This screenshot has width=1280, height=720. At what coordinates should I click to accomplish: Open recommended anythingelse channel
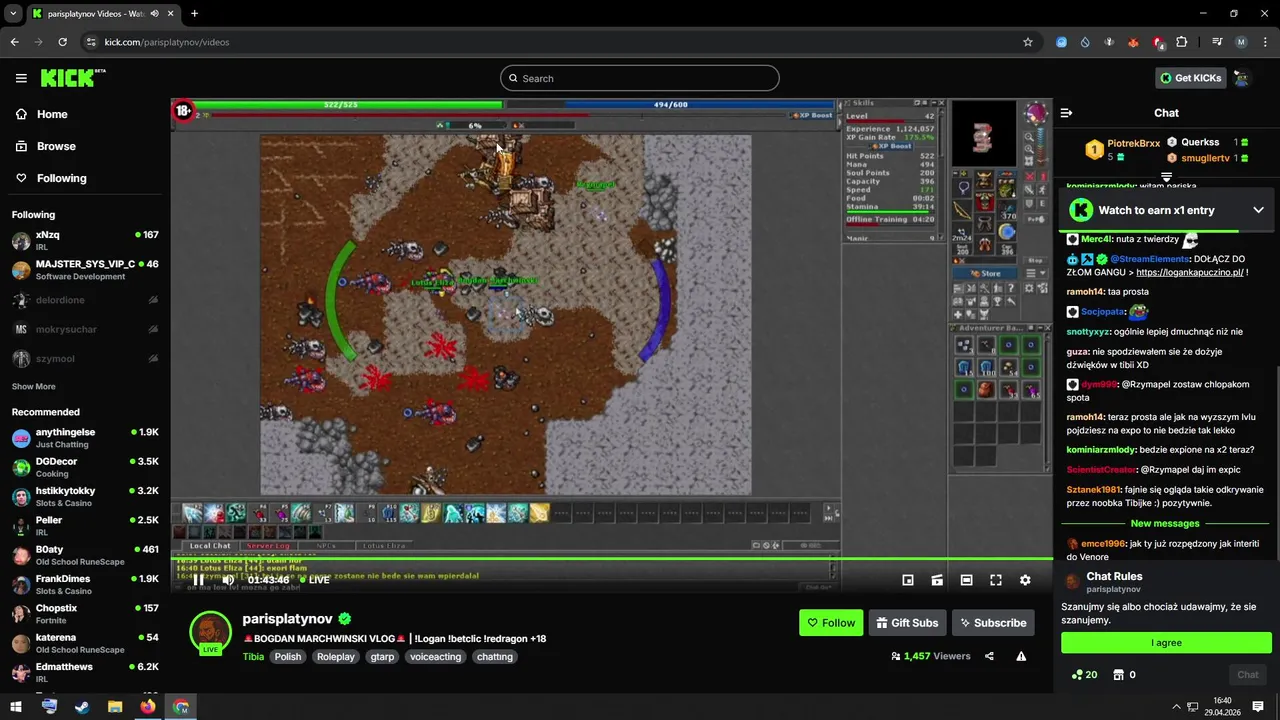click(x=85, y=438)
